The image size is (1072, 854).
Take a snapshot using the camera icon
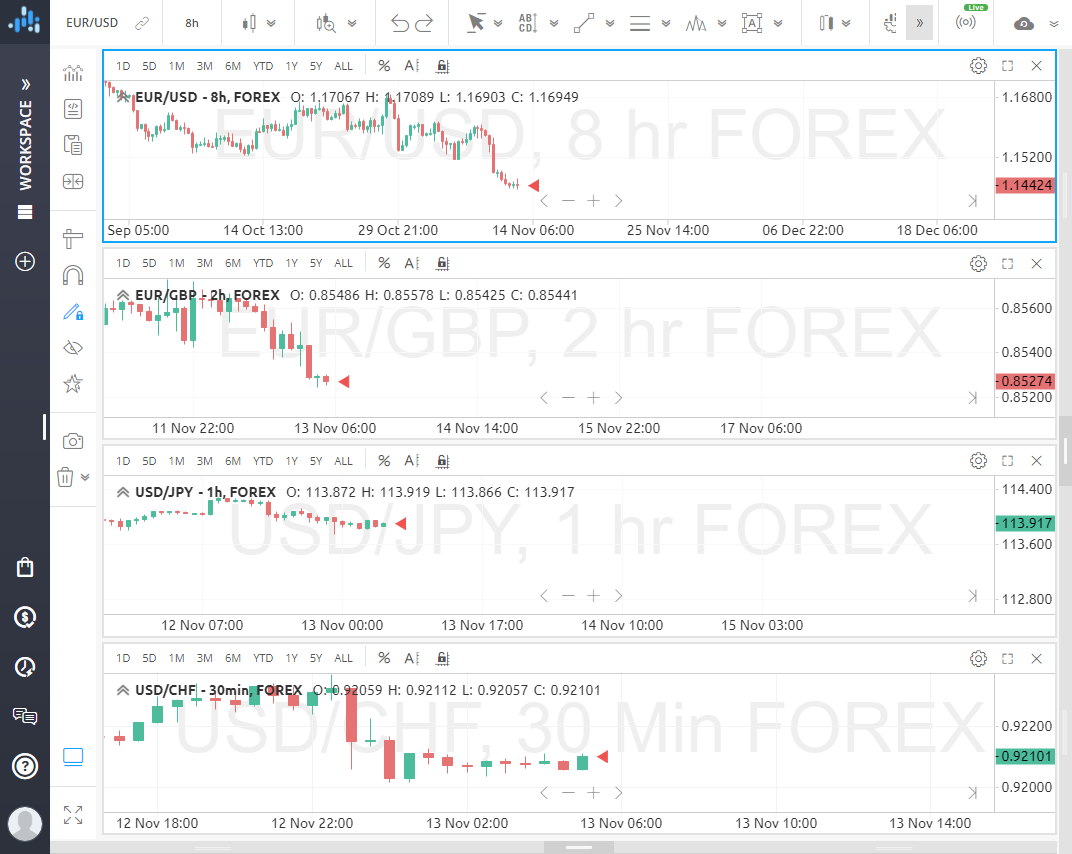click(73, 440)
